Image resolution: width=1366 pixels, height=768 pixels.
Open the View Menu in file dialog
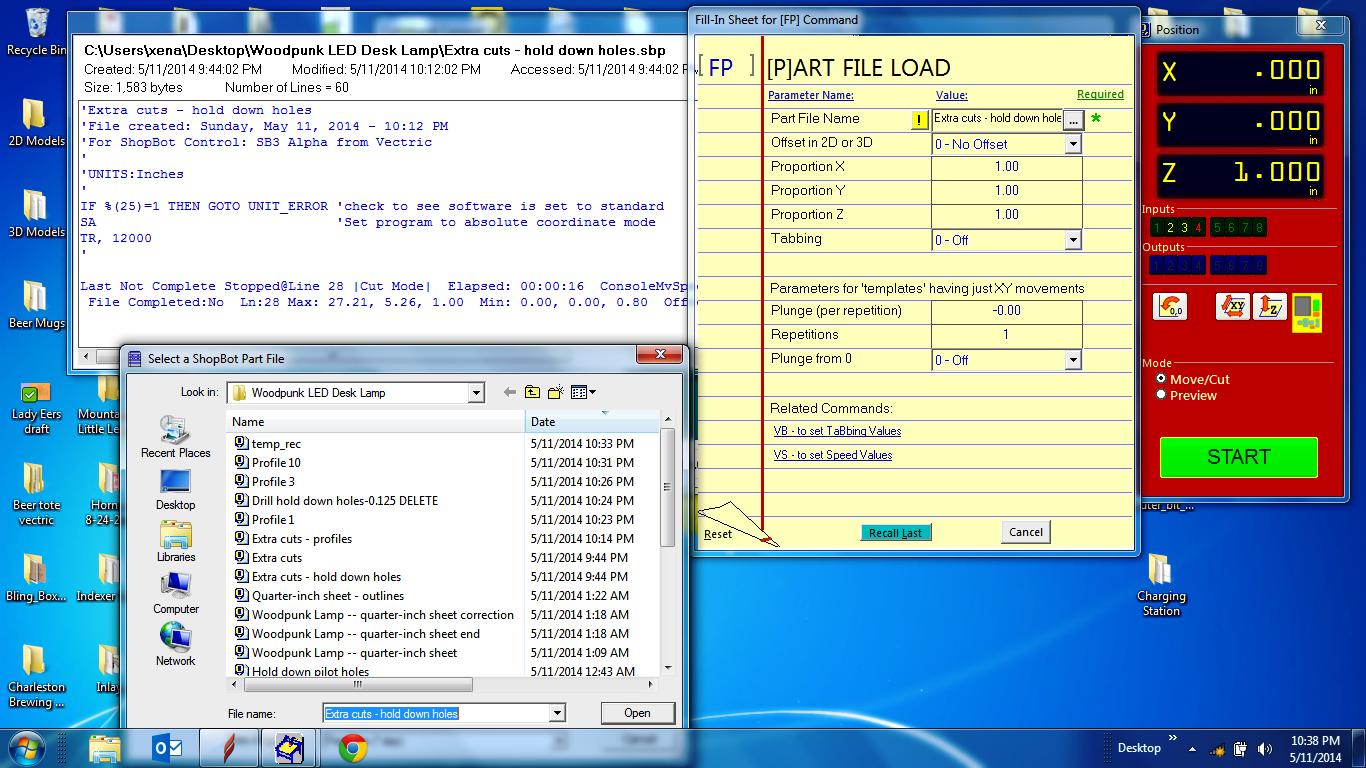584,393
